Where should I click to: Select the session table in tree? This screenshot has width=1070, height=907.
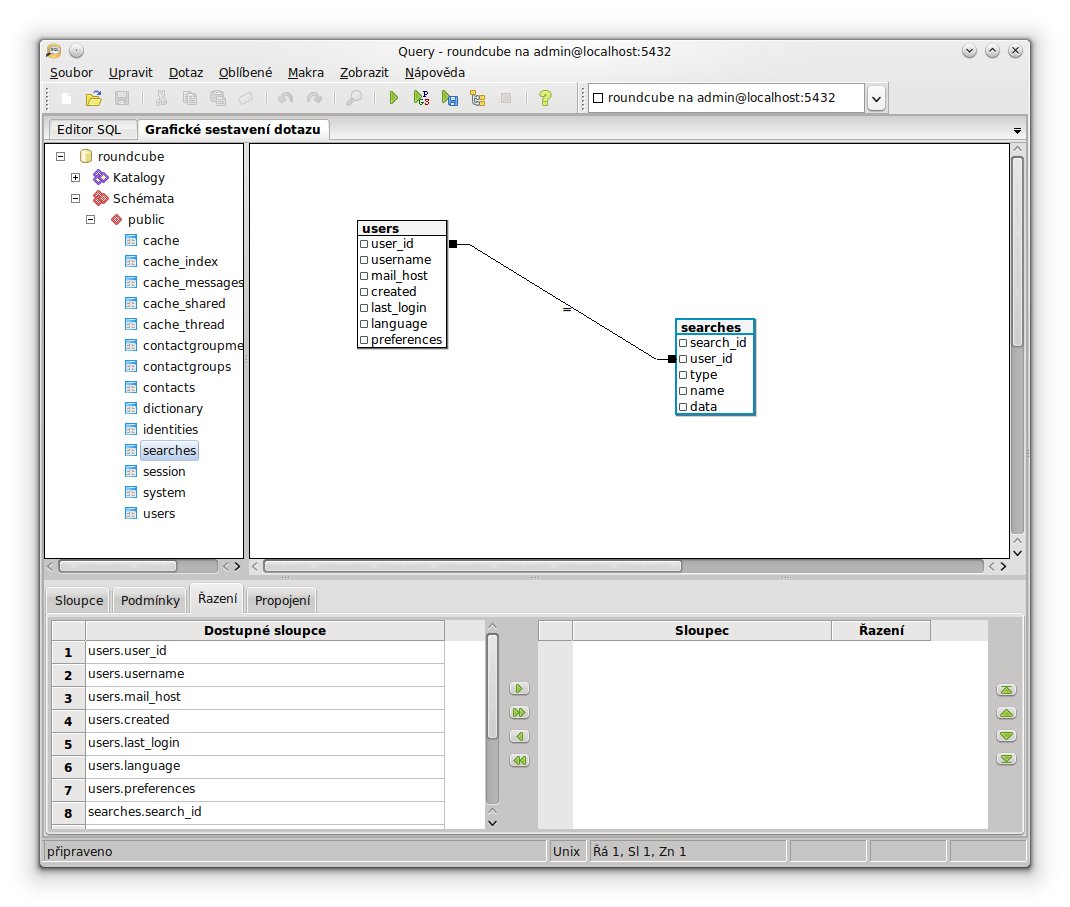coord(164,472)
